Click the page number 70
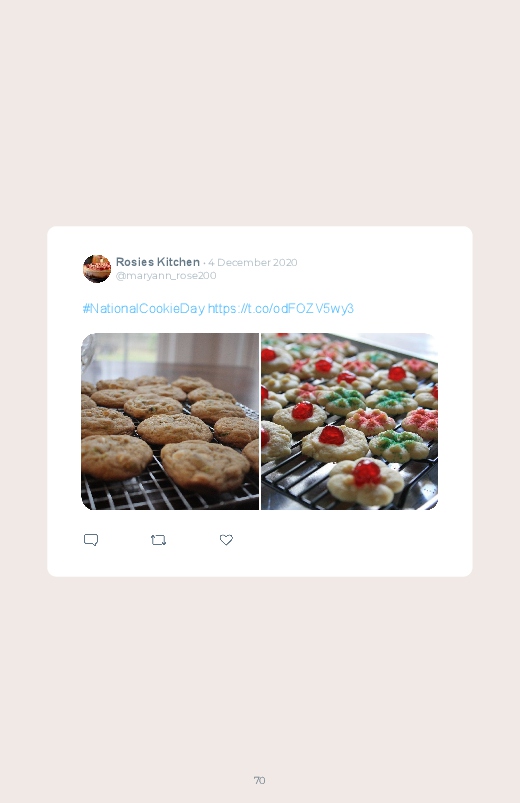This screenshot has width=520, height=803. point(260,780)
